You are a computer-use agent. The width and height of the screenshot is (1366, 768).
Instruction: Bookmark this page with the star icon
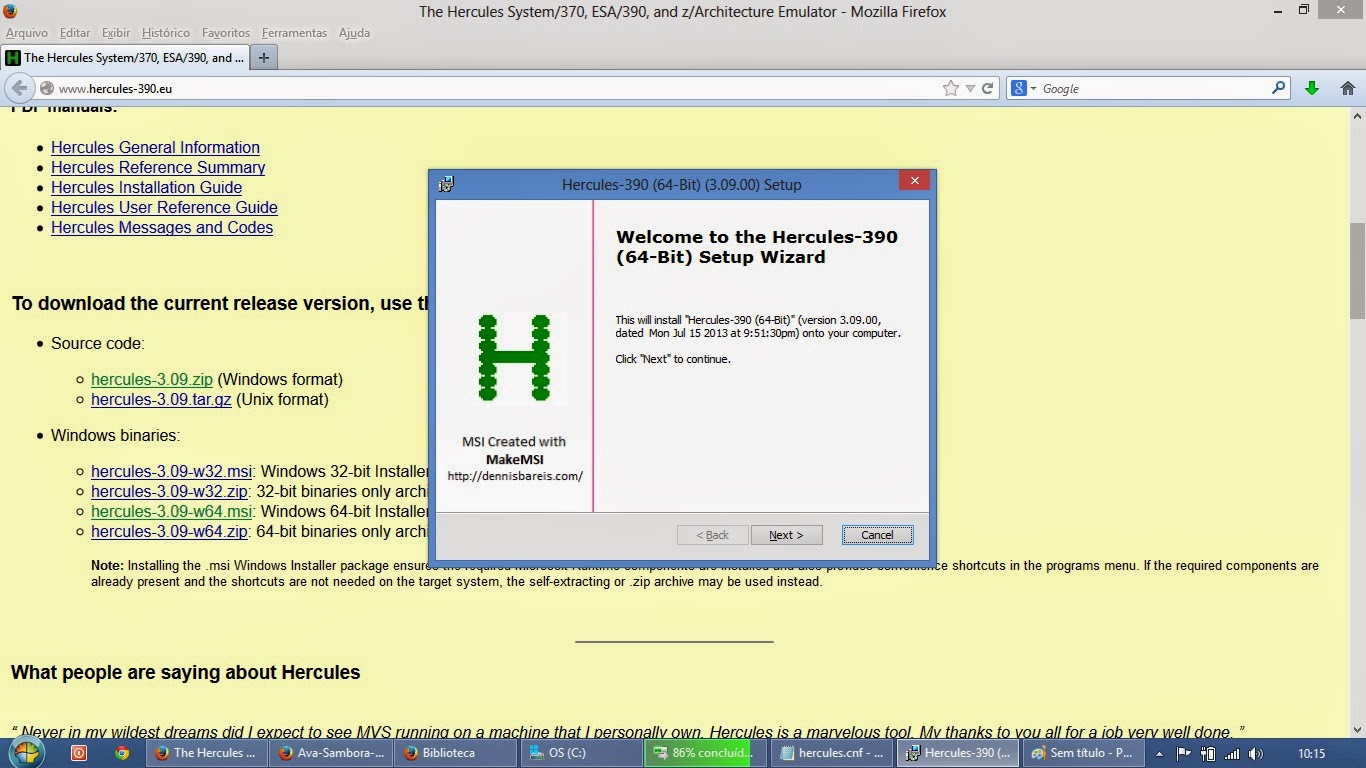click(x=950, y=88)
